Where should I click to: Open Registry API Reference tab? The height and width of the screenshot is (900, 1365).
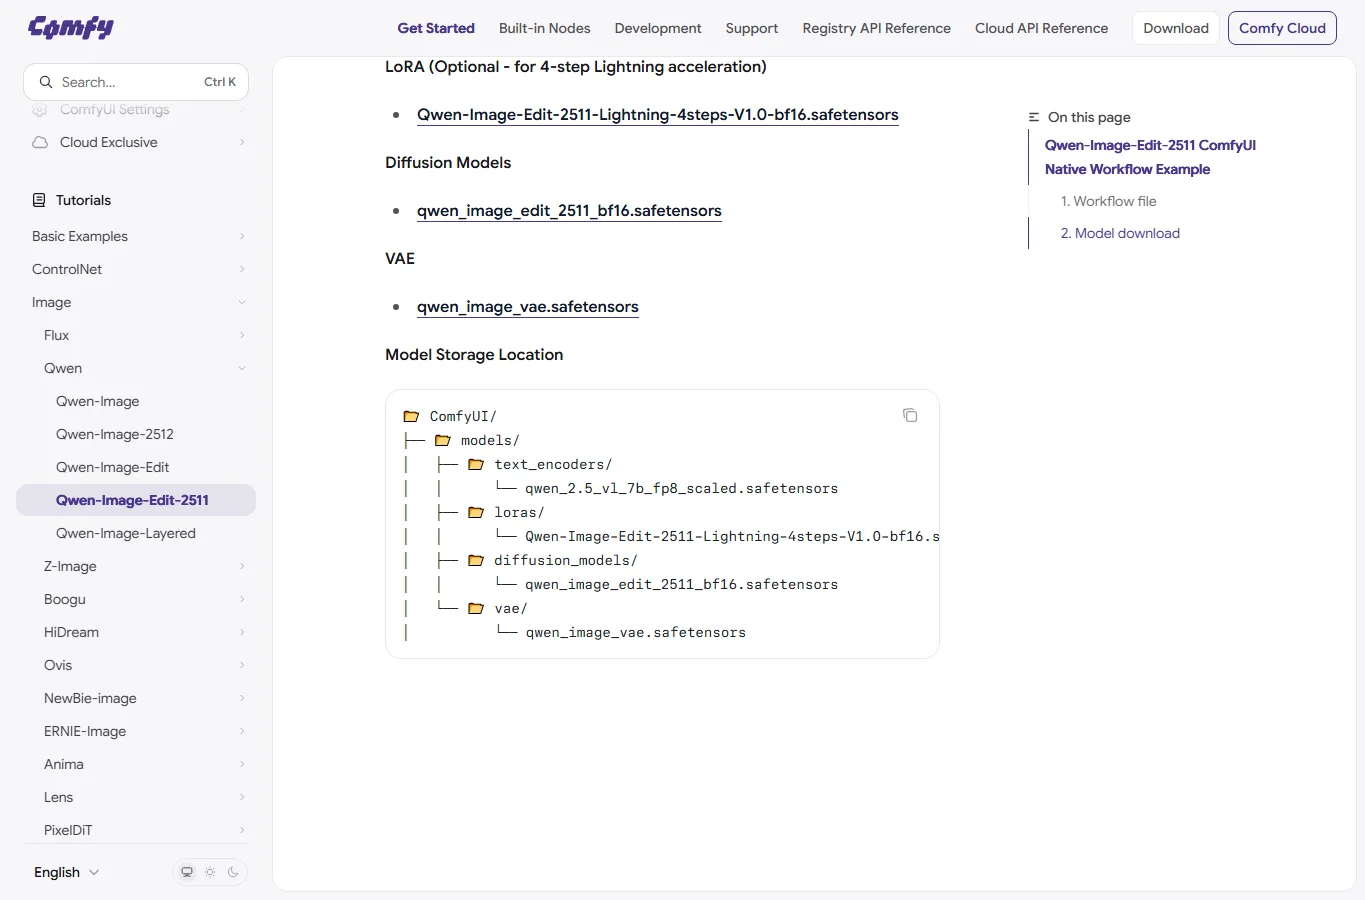877,28
